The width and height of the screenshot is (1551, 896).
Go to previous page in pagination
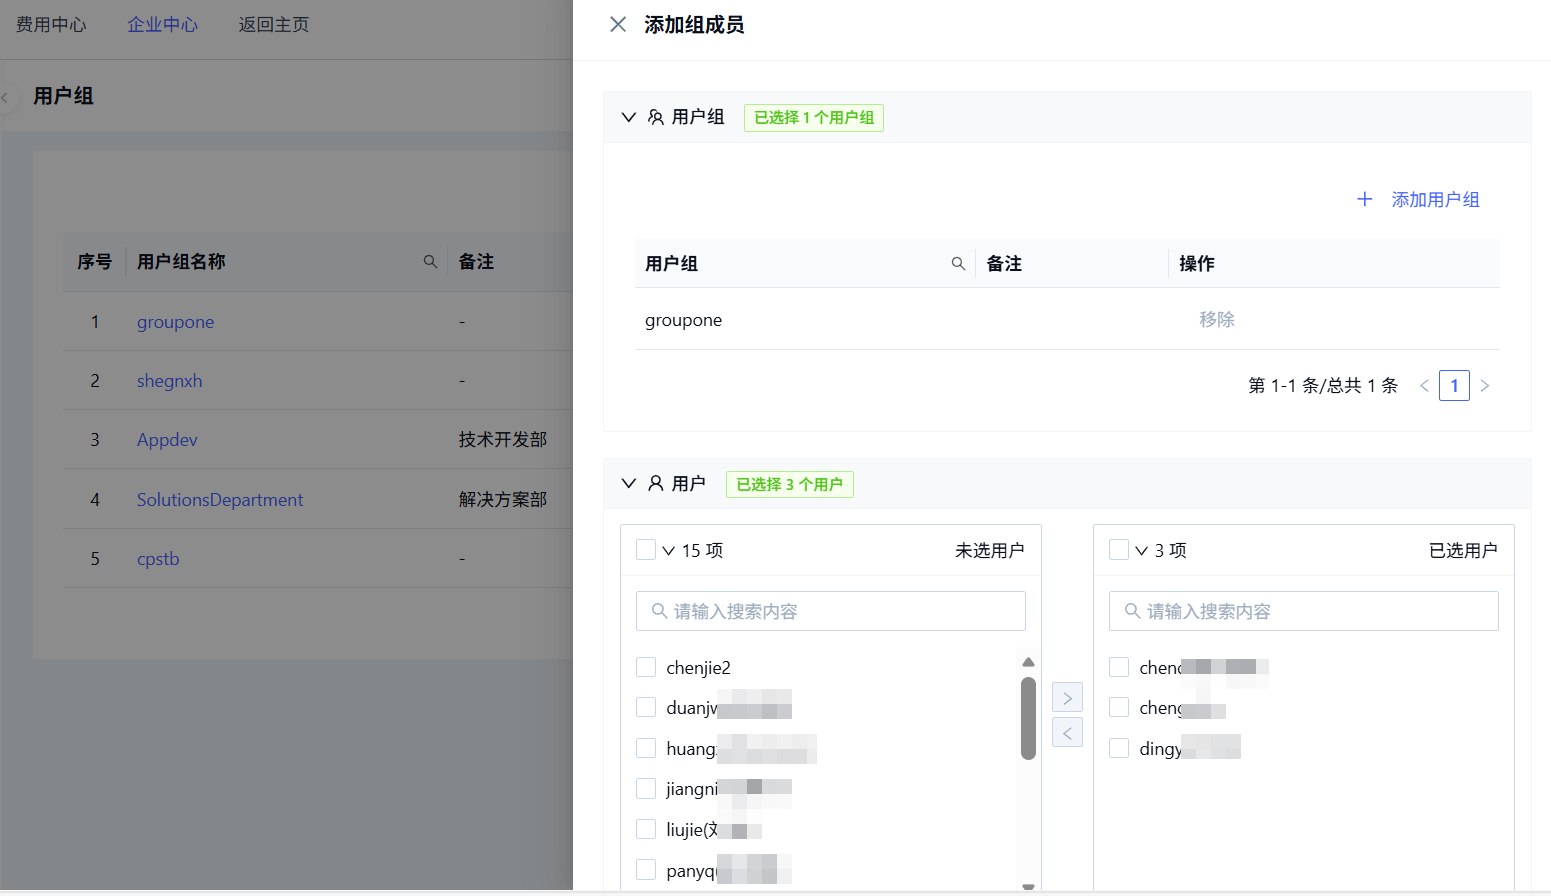pyautogui.click(x=1424, y=386)
